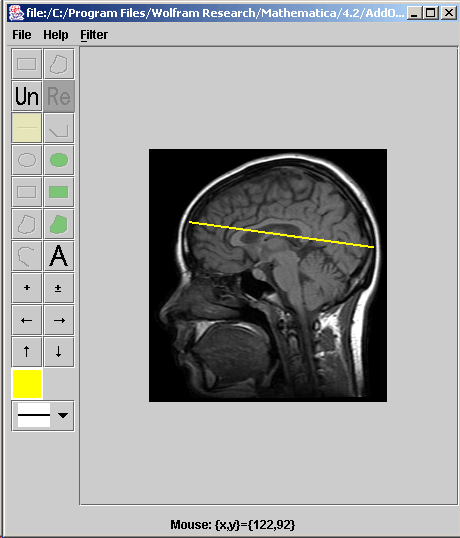Open the Filter menu
The image size is (460, 538).
point(94,35)
